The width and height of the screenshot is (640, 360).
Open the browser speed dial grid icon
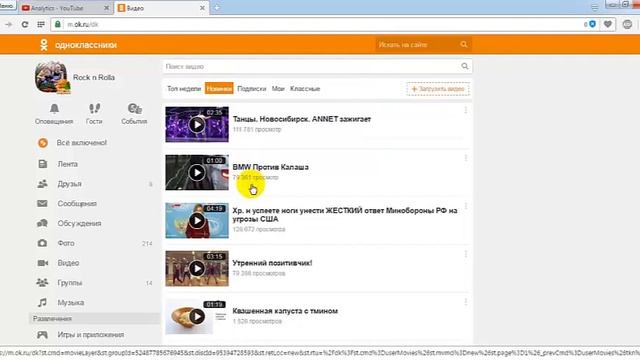click(x=41, y=24)
